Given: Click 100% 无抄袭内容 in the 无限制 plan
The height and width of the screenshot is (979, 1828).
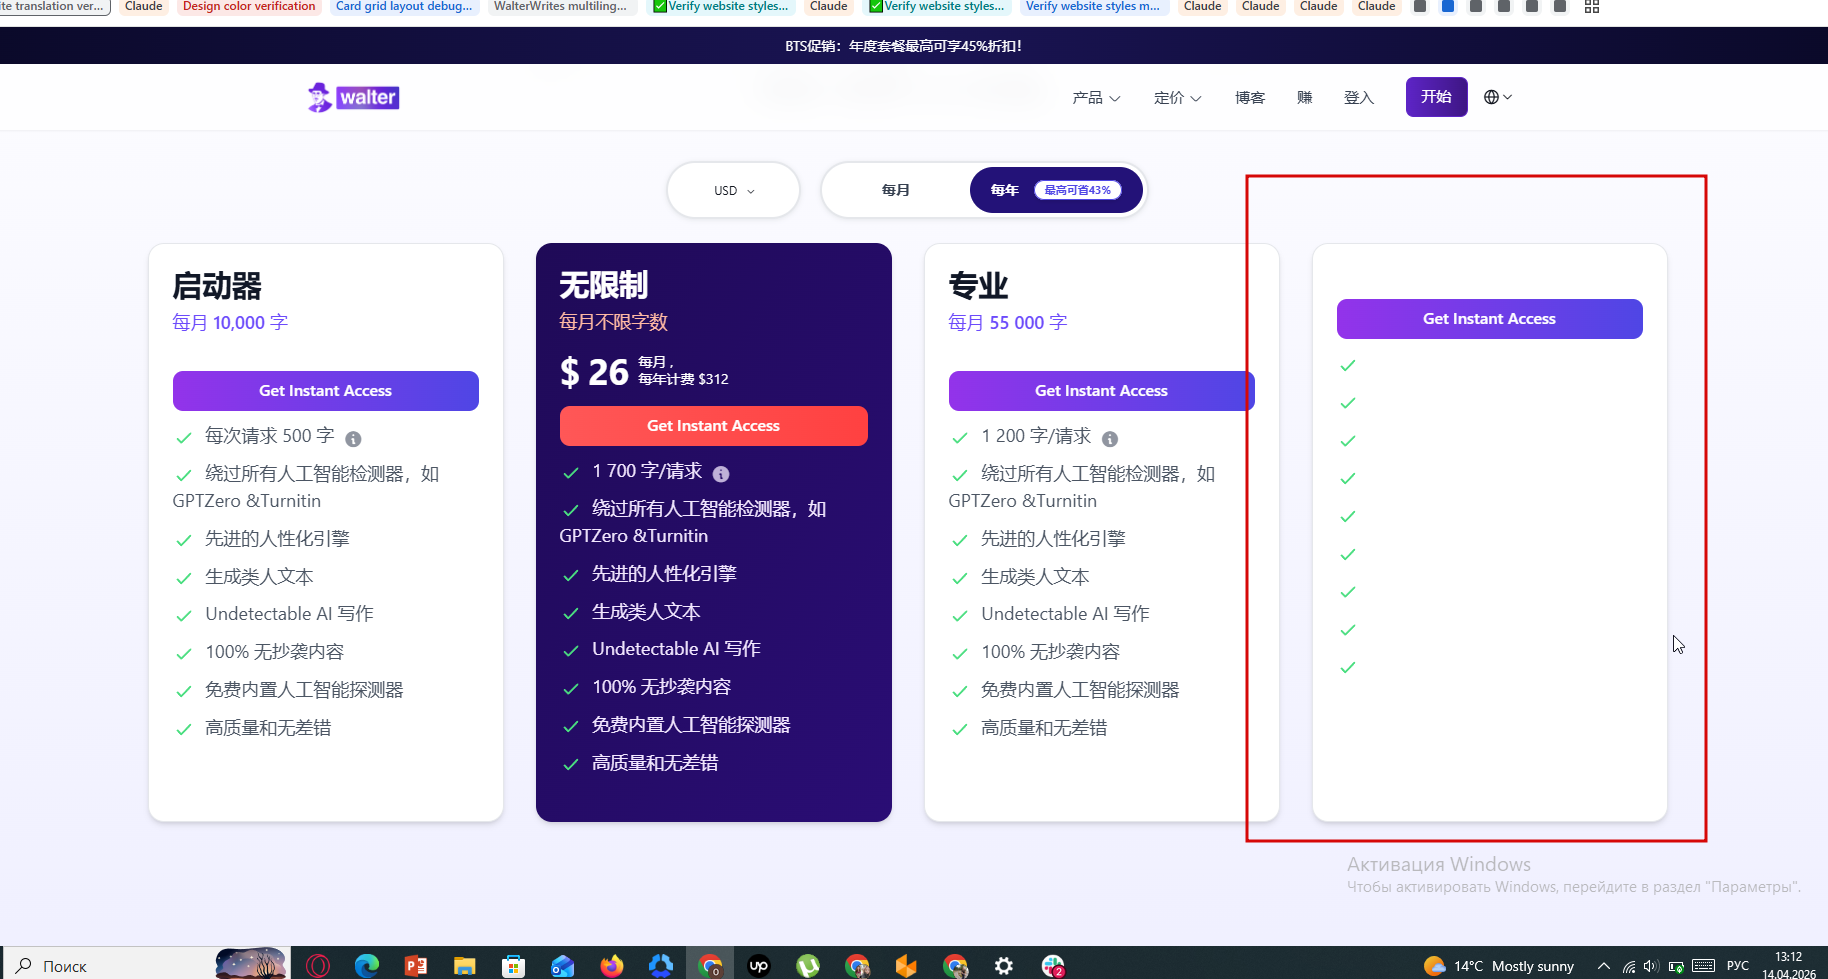Looking at the screenshot, I should coord(661,687).
